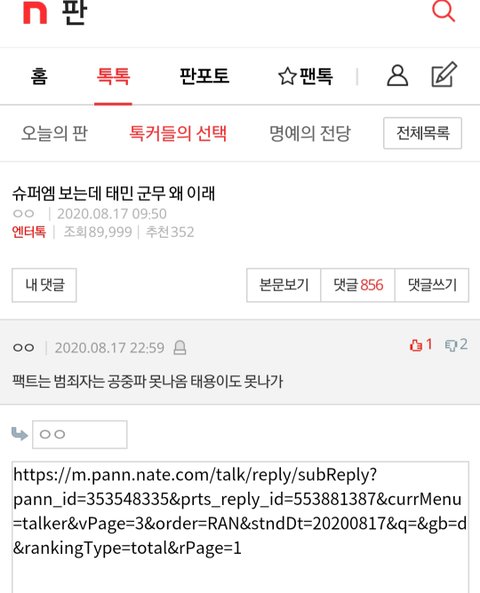
Task: Switch to 오늘의 판 section
Action: [x=54, y=133]
